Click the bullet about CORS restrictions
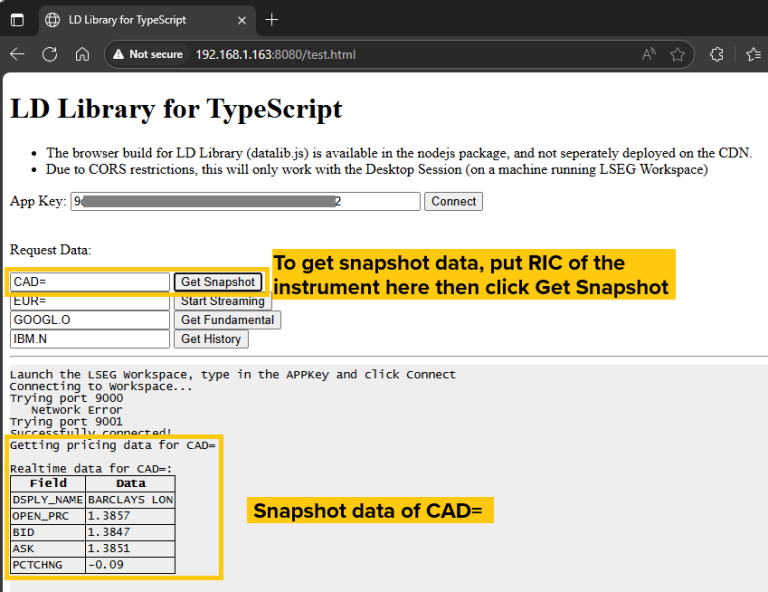Image resolution: width=768 pixels, height=592 pixels. (377, 169)
